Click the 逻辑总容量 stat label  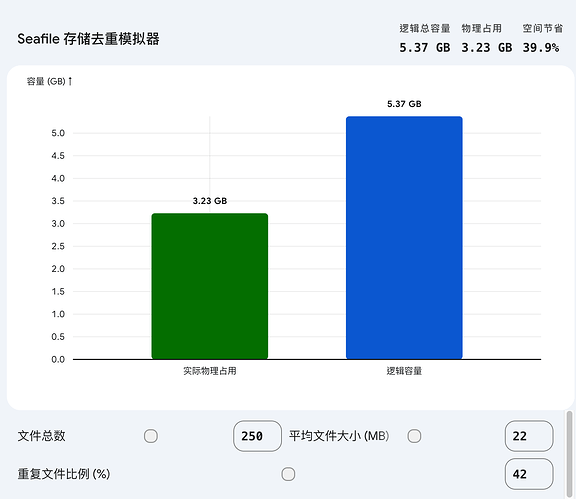point(425,28)
